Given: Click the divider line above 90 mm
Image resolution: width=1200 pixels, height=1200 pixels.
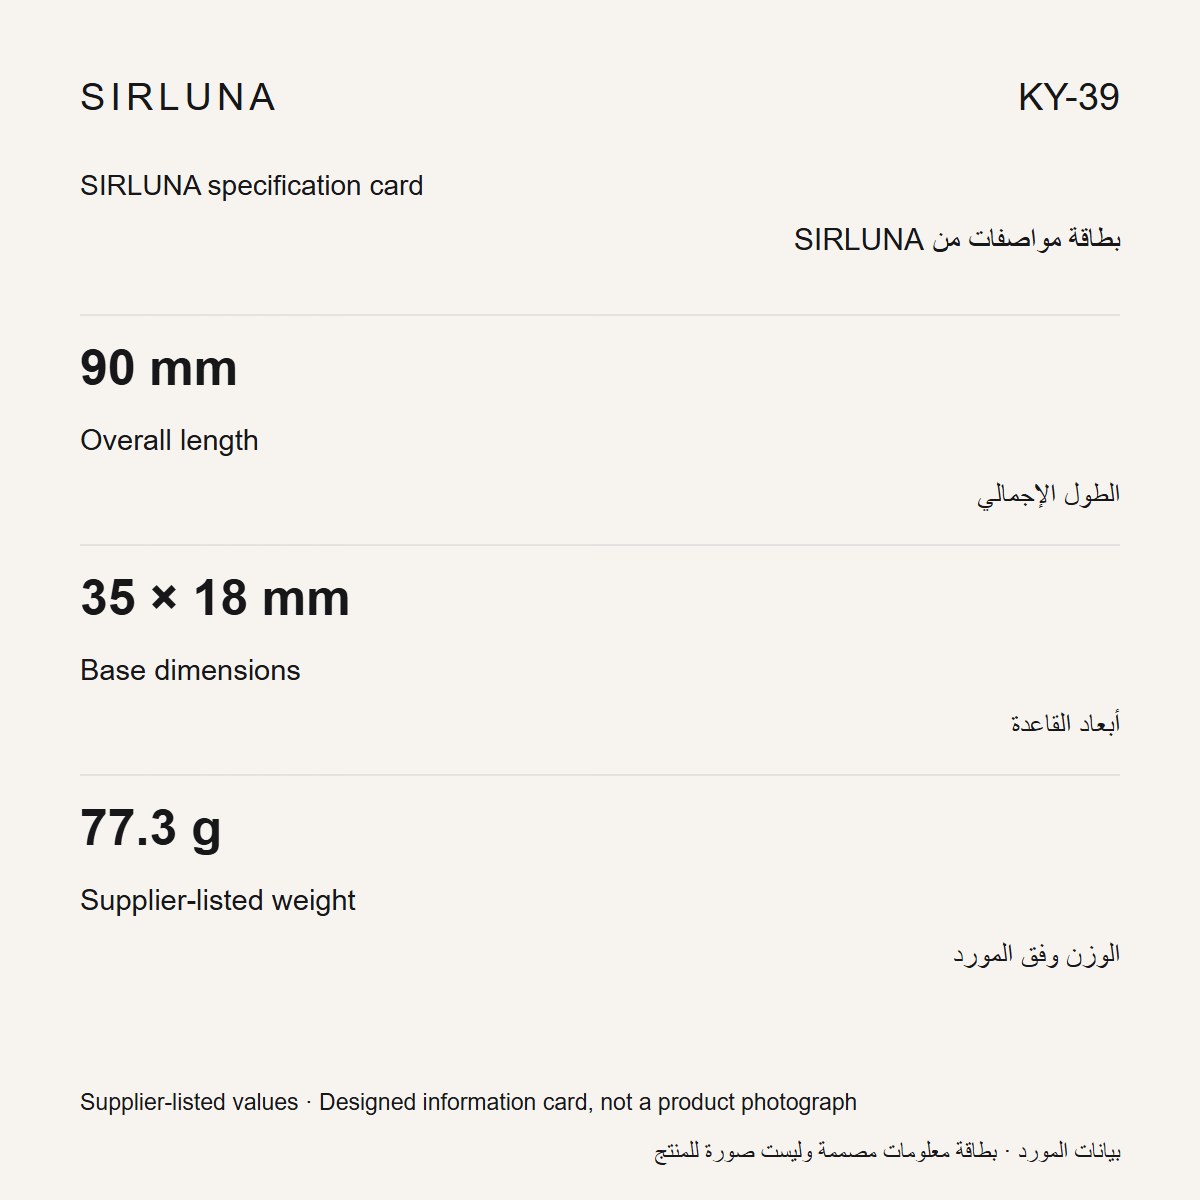Looking at the screenshot, I should pos(600,315).
